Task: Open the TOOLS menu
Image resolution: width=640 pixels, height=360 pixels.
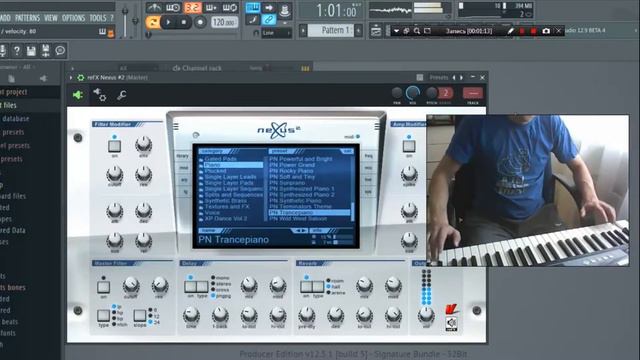Action: (98, 18)
